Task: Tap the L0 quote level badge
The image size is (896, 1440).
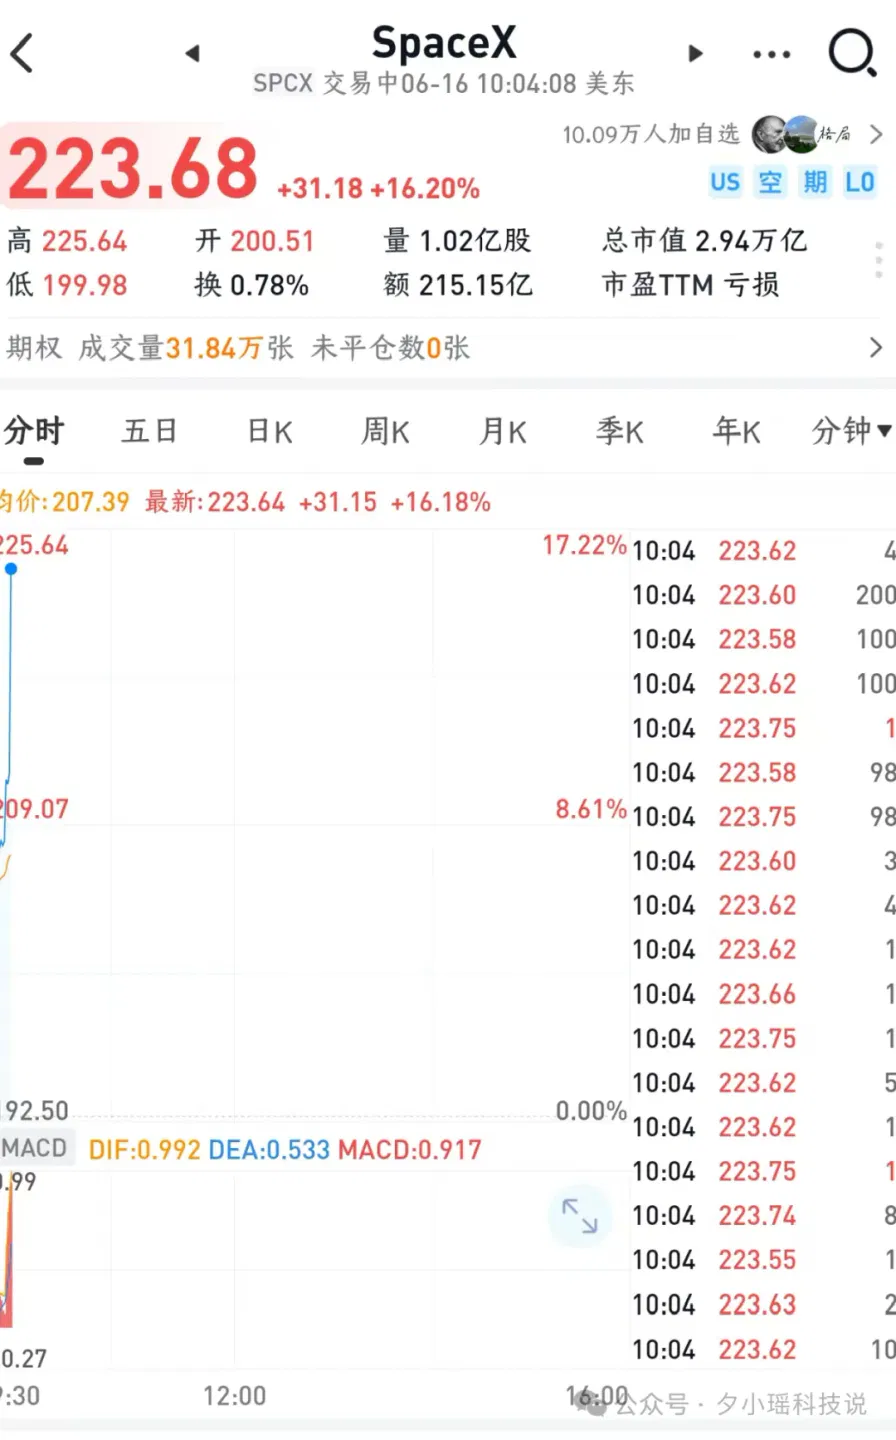Action: coord(860,182)
